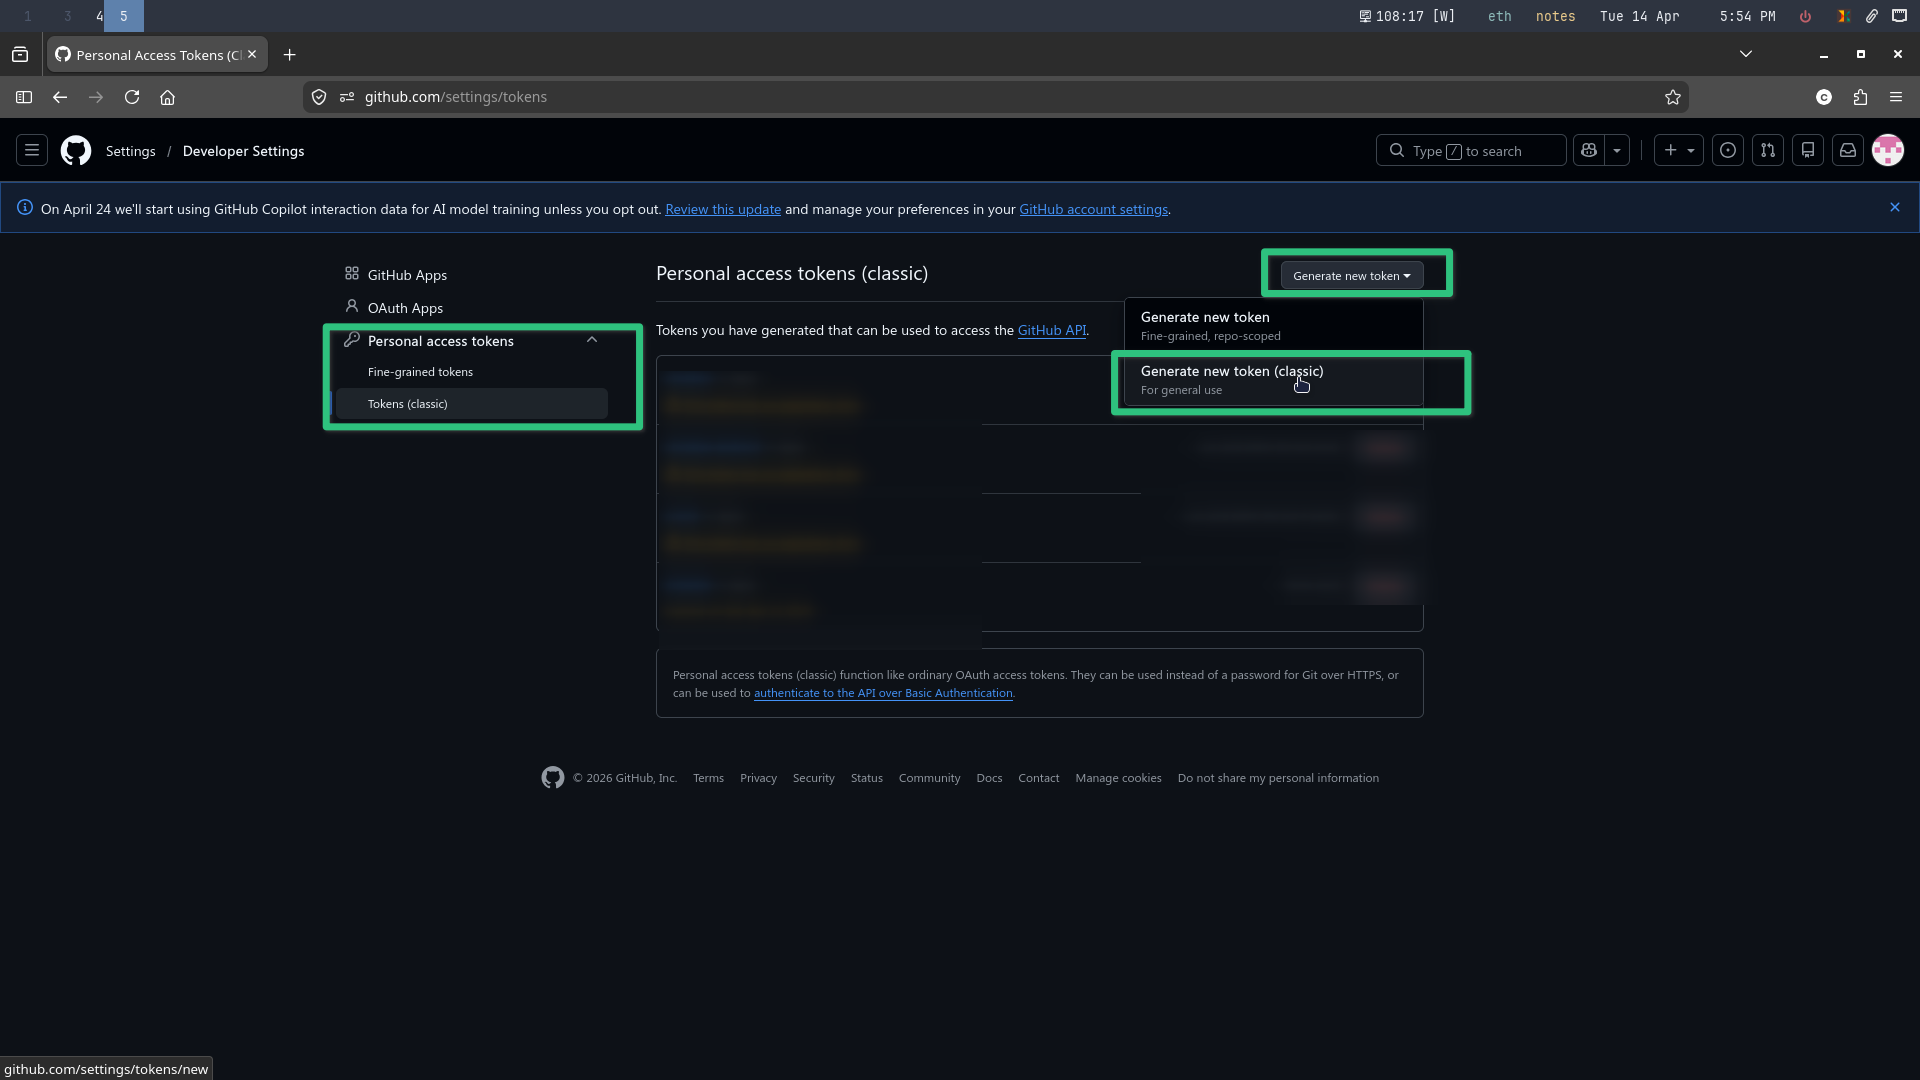This screenshot has width=1920, height=1080.
Task: Open Contact footer link
Action: pos(1038,778)
